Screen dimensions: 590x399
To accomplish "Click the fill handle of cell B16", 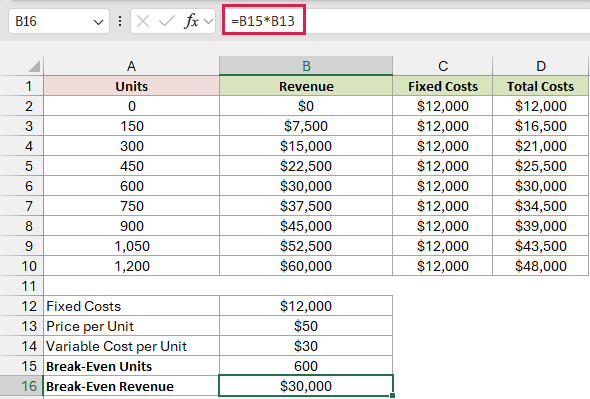I will [392, 395].
